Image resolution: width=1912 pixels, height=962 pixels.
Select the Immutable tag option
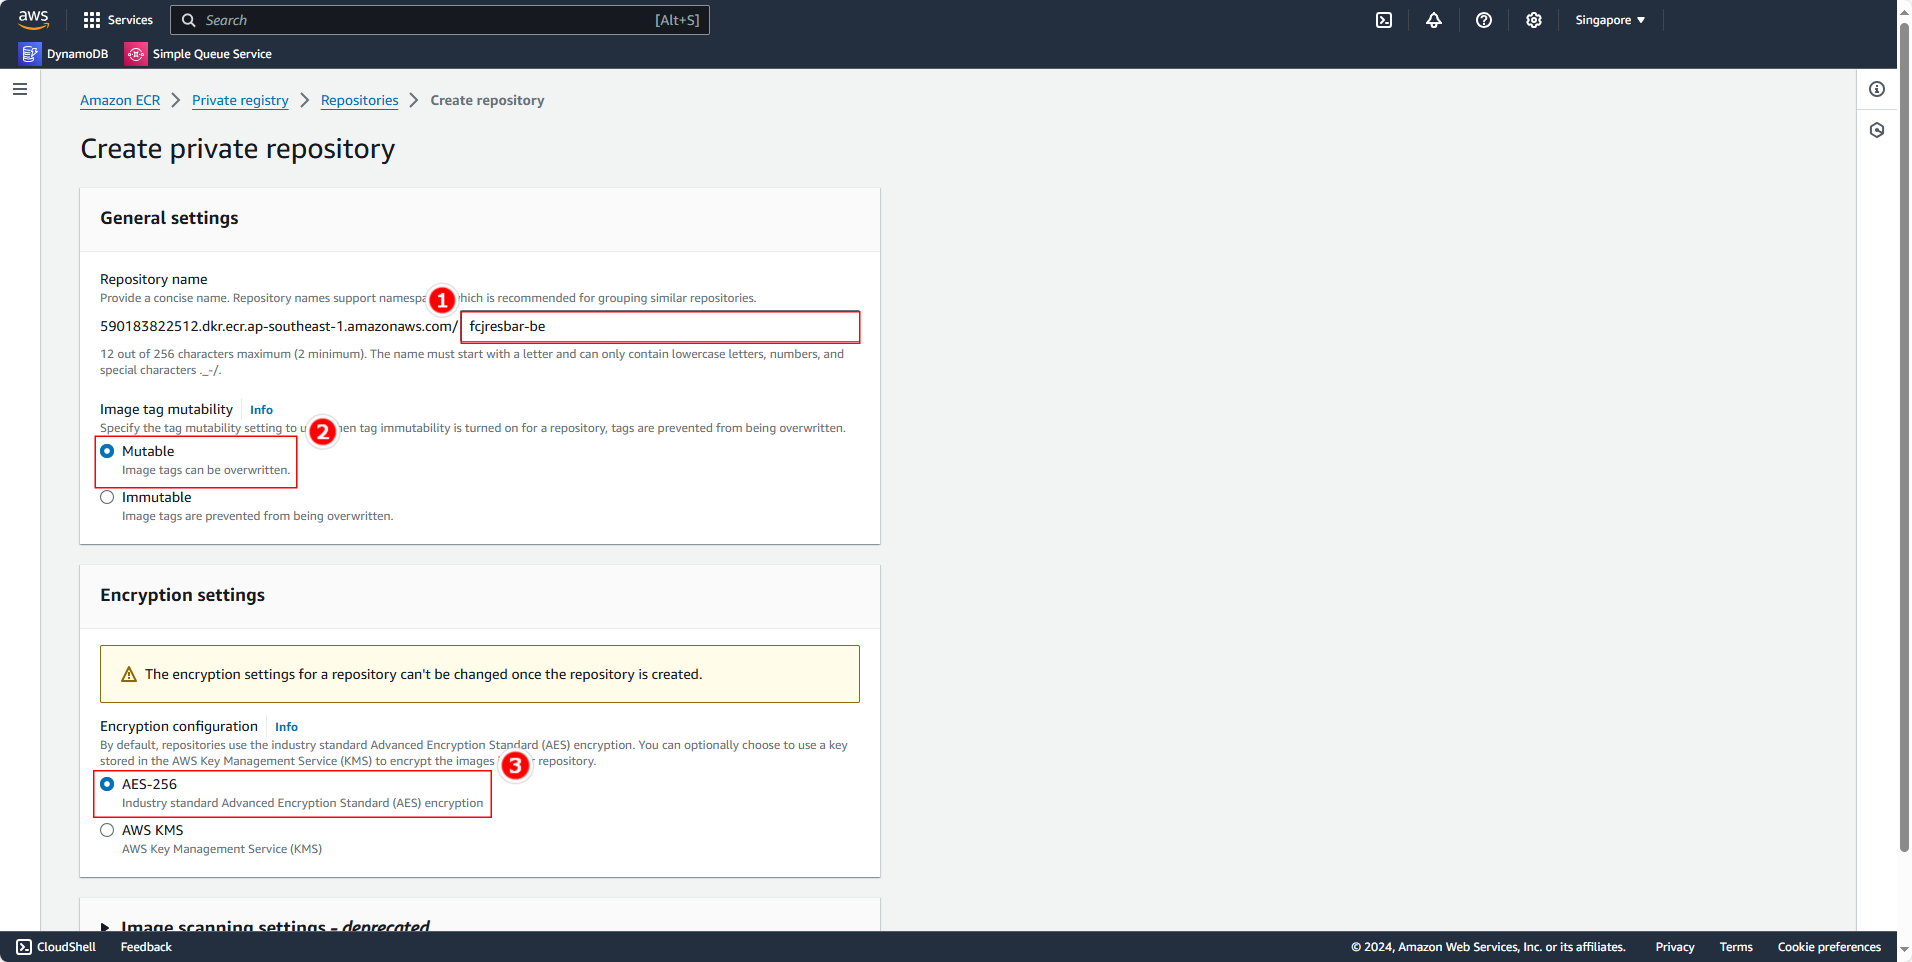107,497
